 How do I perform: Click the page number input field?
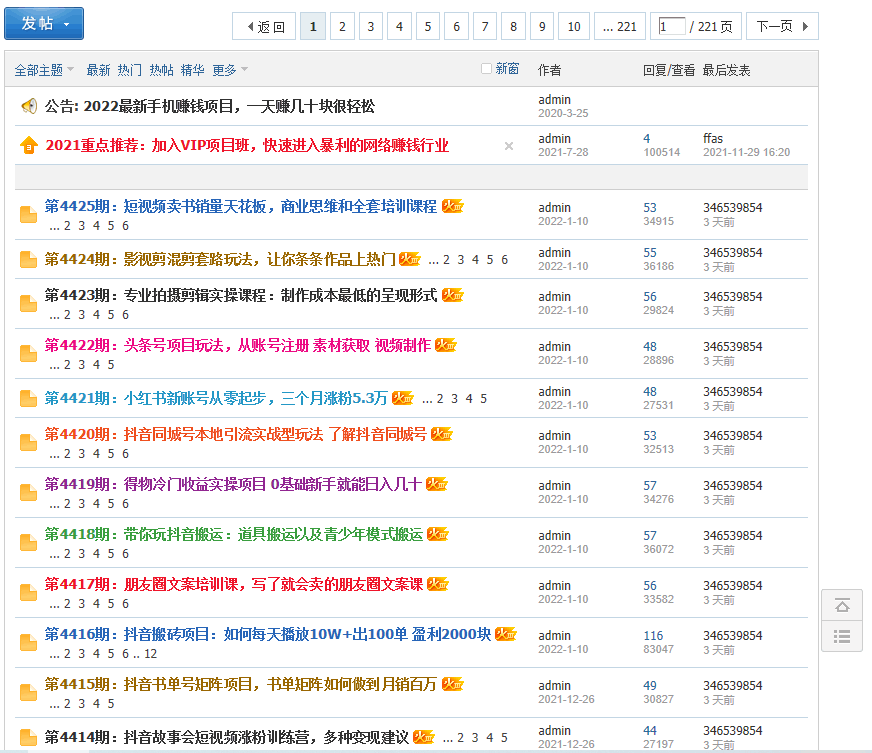point(672,26)
